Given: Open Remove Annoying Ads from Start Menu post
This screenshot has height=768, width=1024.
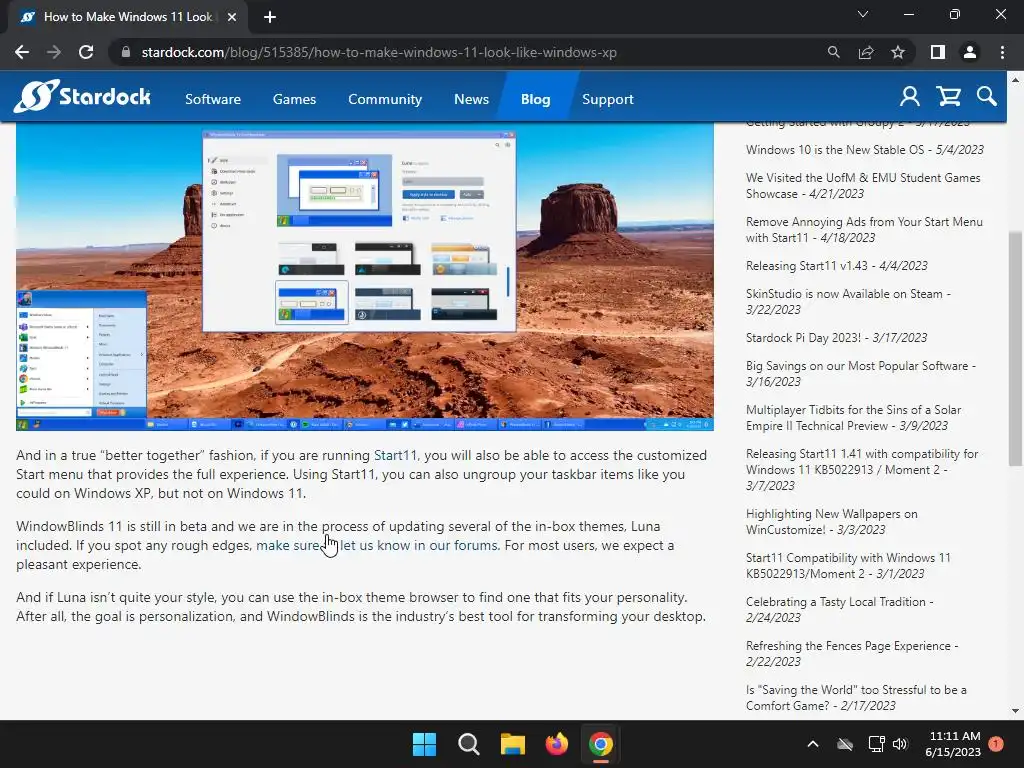Looking at the screenshot, I should click(x=864, y=230).
